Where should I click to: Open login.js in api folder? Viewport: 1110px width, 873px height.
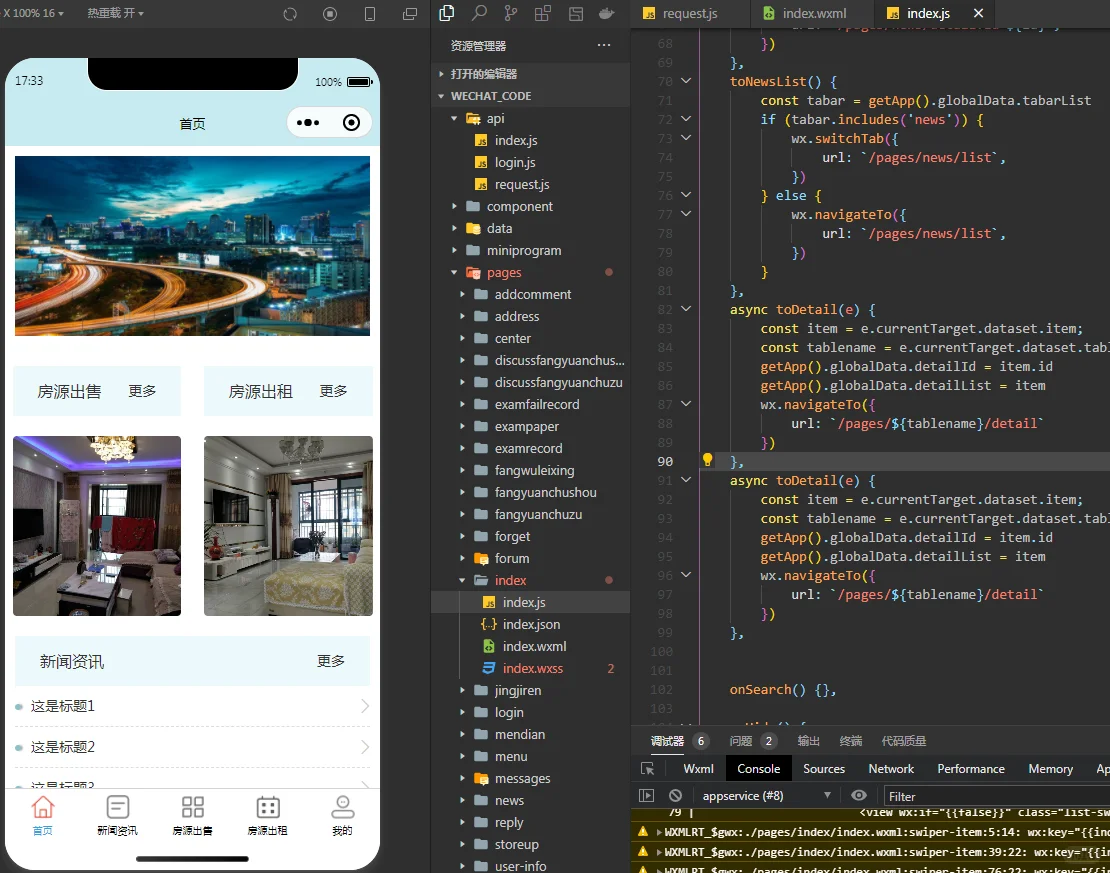point(515,162)
